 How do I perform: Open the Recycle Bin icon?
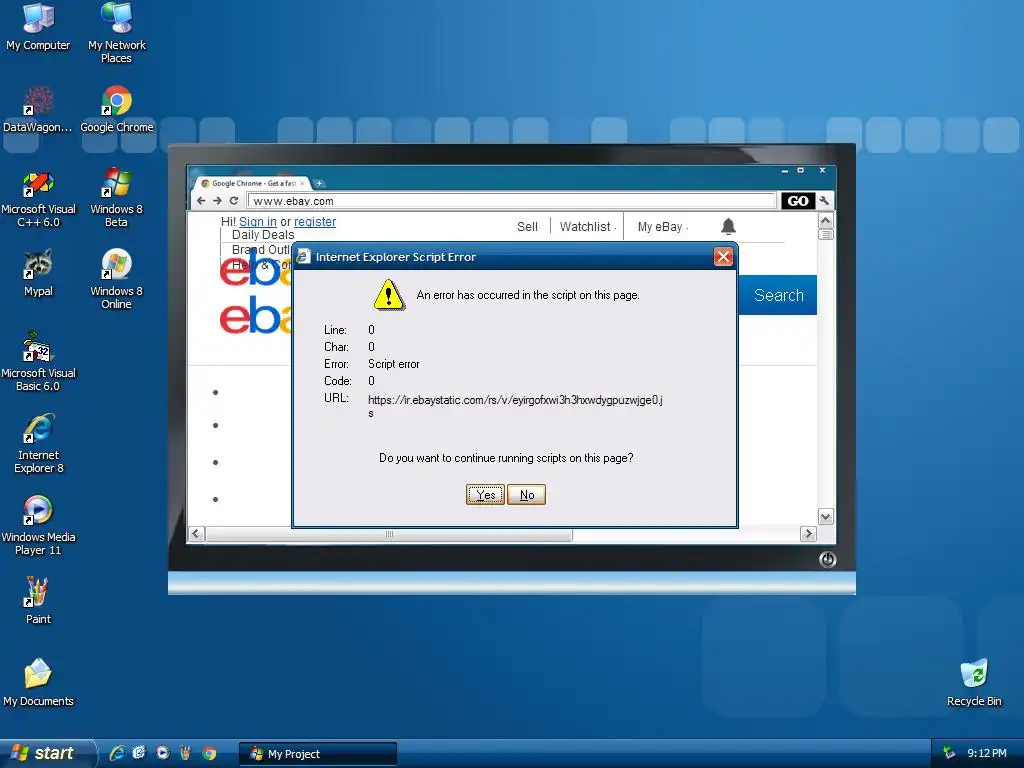pyautogui.click(x=974, y=682)
